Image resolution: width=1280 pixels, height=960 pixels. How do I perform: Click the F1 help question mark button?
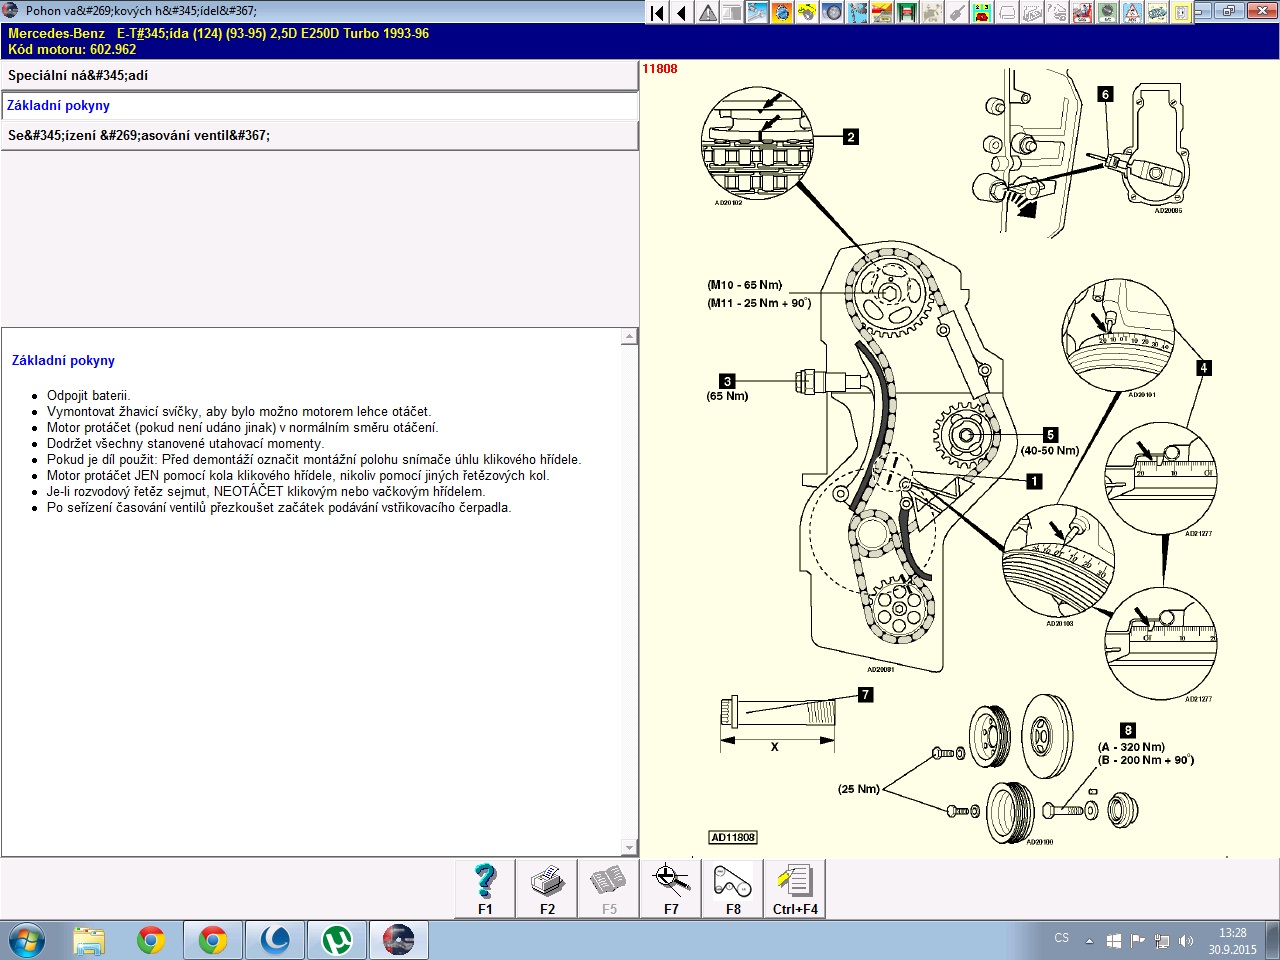coord(485,888)
